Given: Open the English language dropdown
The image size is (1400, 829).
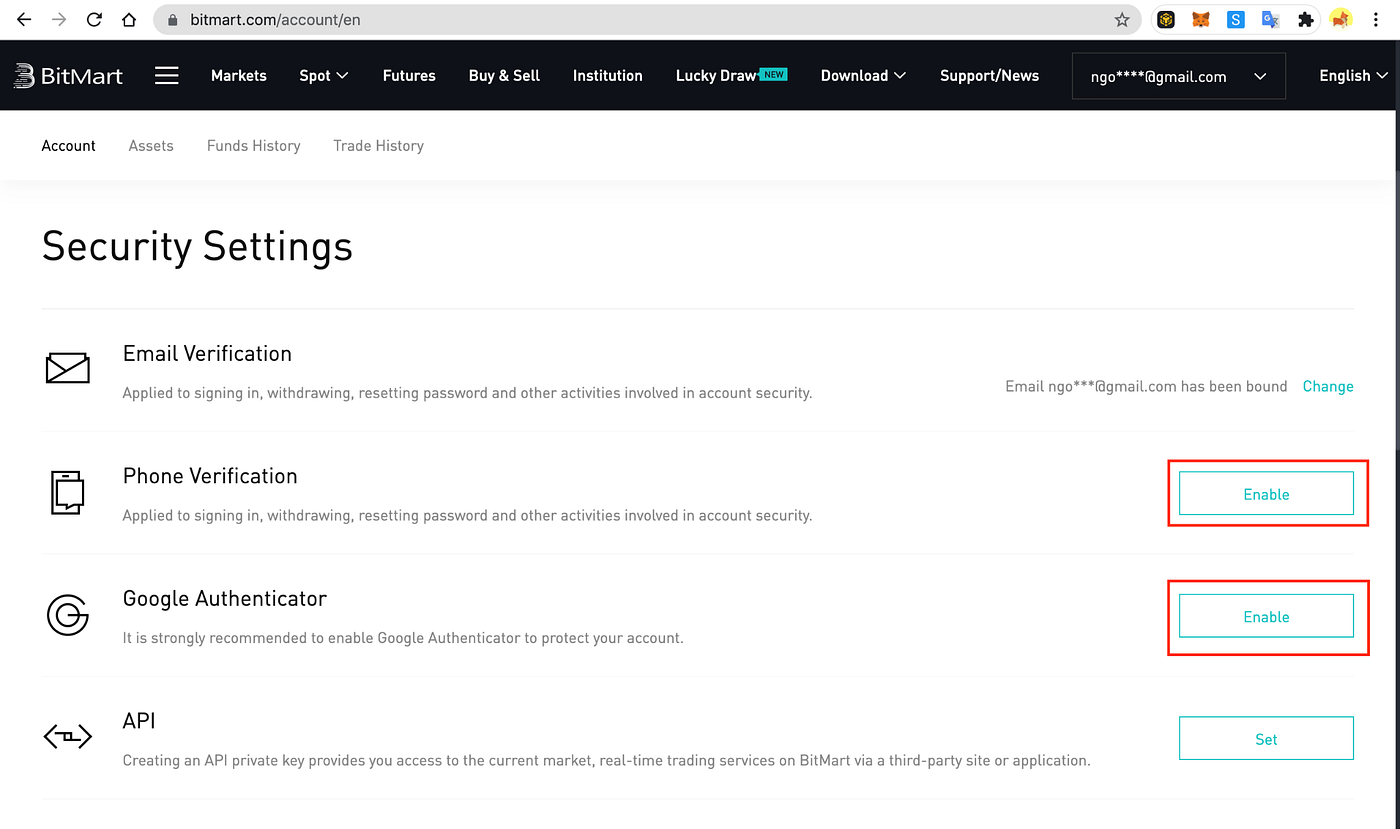Looking at the screenshot, I should click(x=1353, y=75).
